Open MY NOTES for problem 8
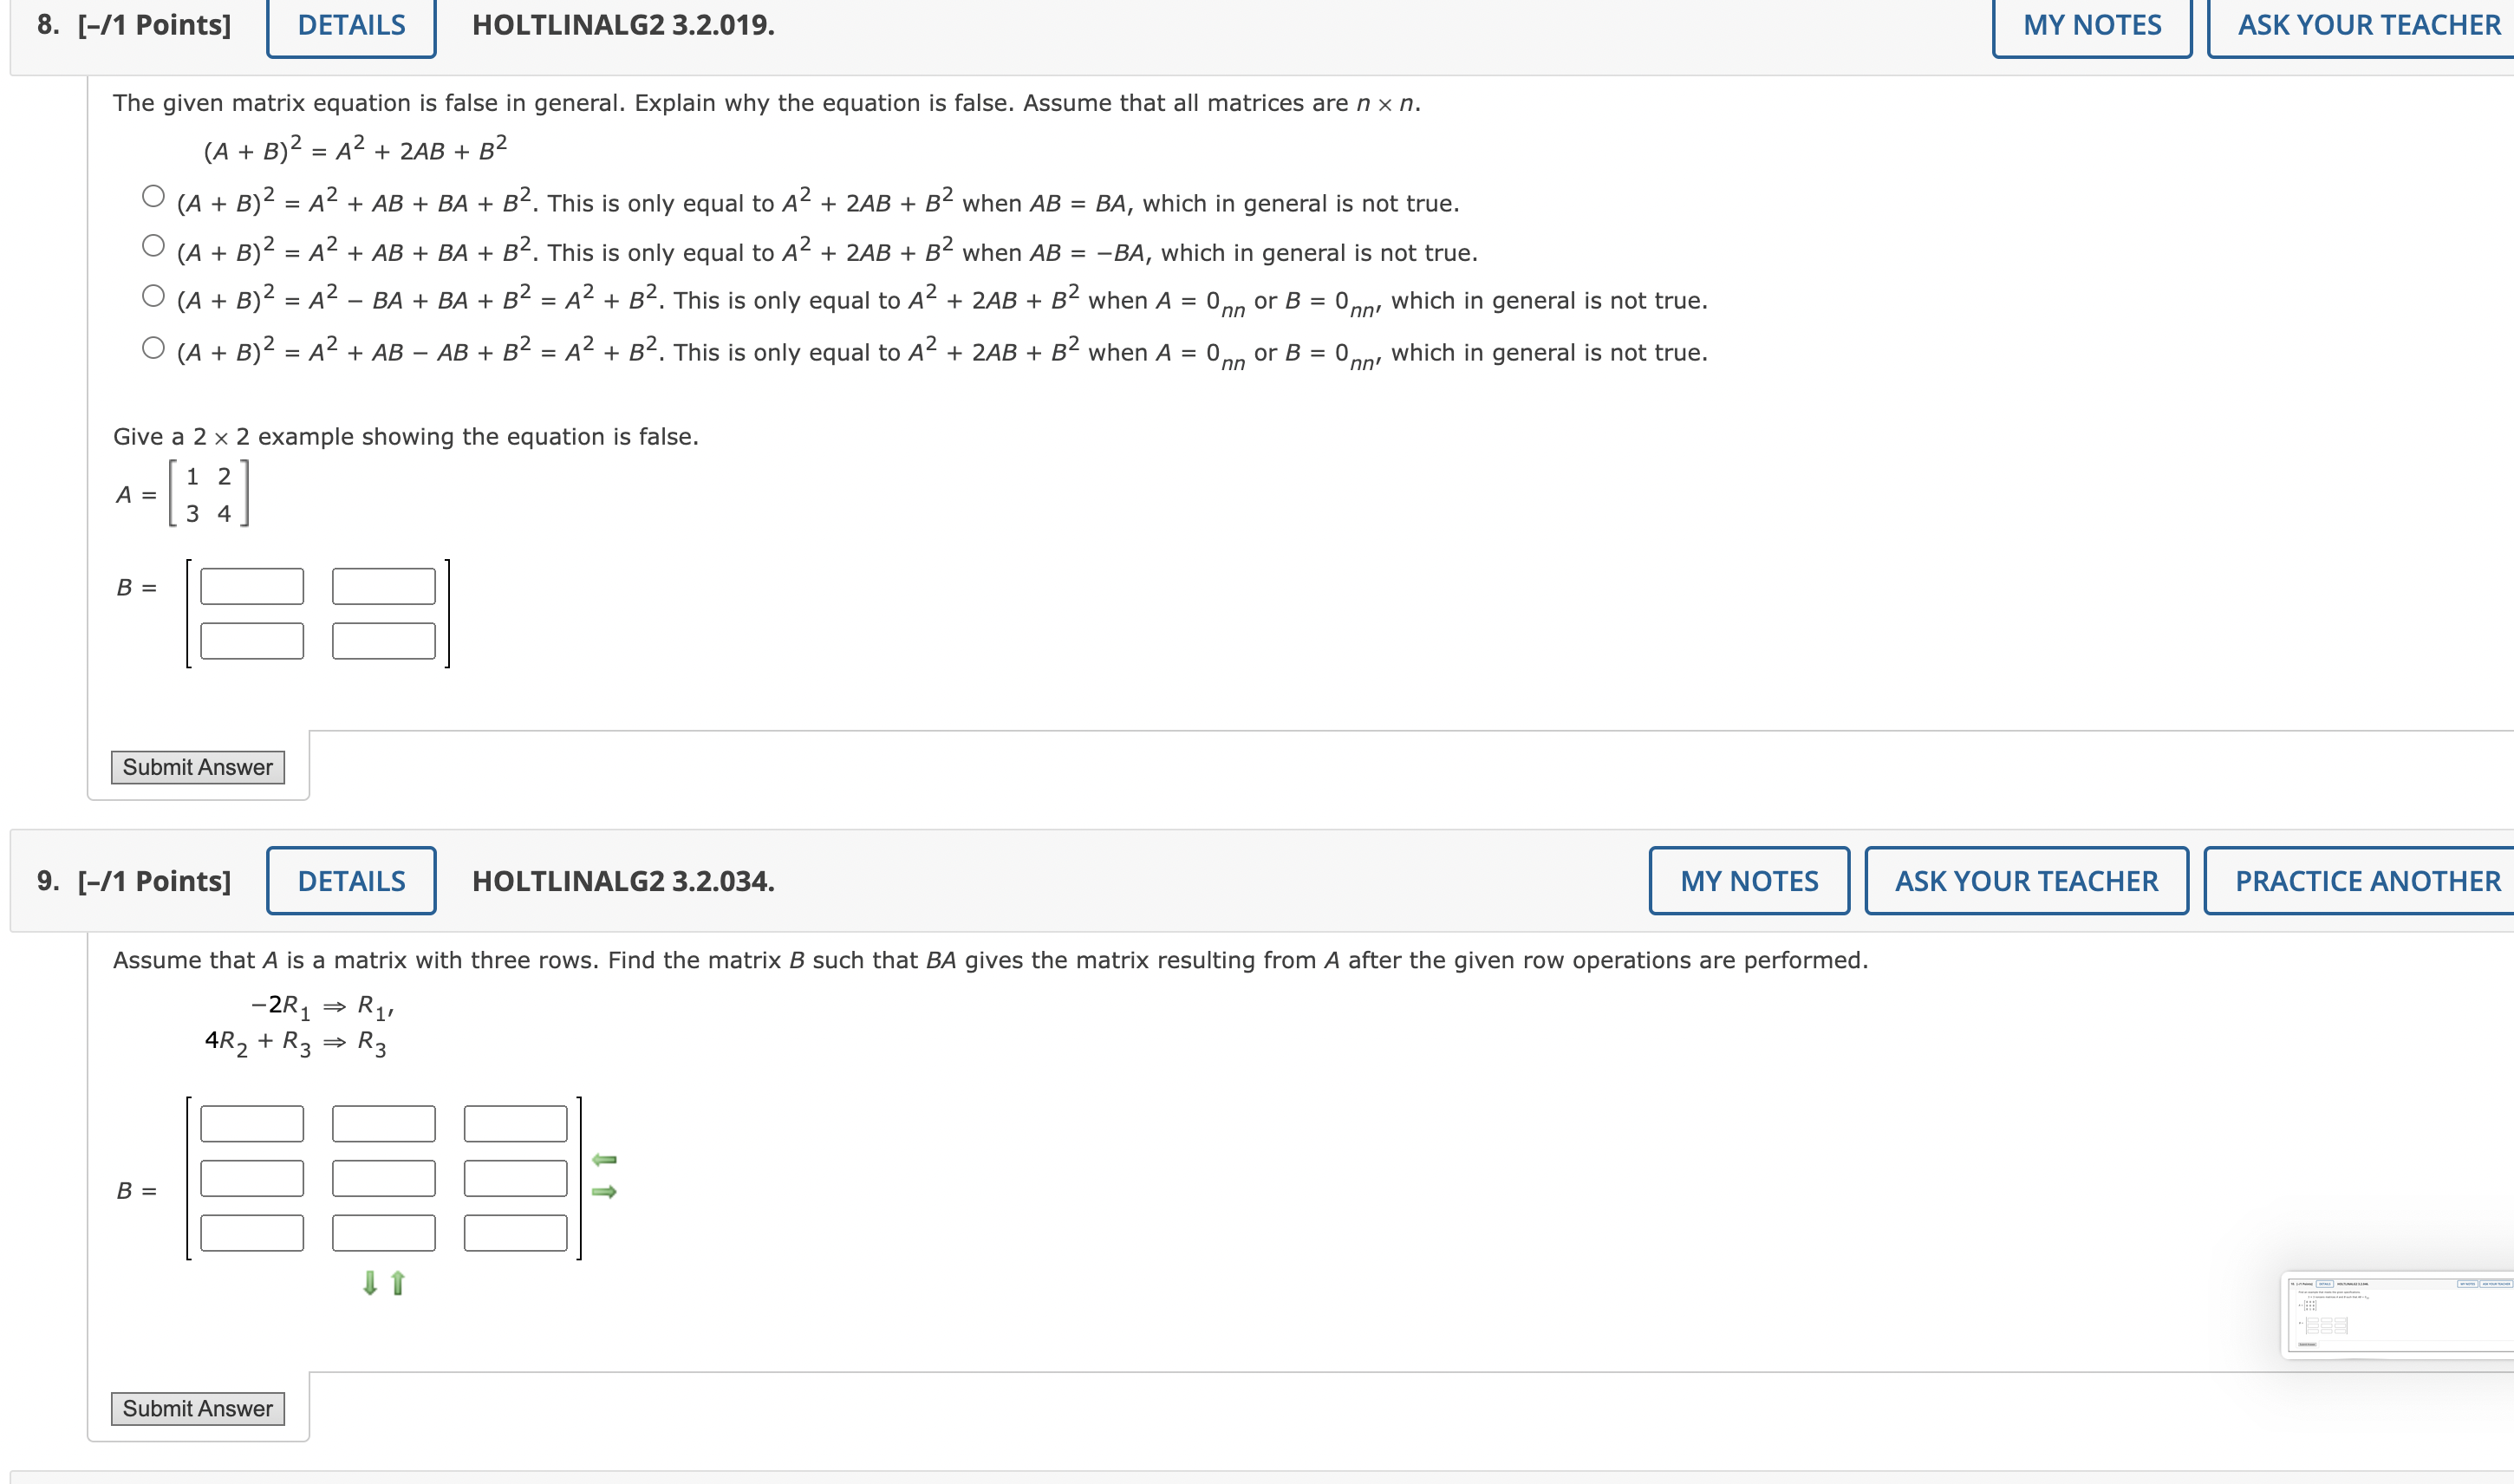This screenshot has height=1484, width=2514. coord(2090,25)
